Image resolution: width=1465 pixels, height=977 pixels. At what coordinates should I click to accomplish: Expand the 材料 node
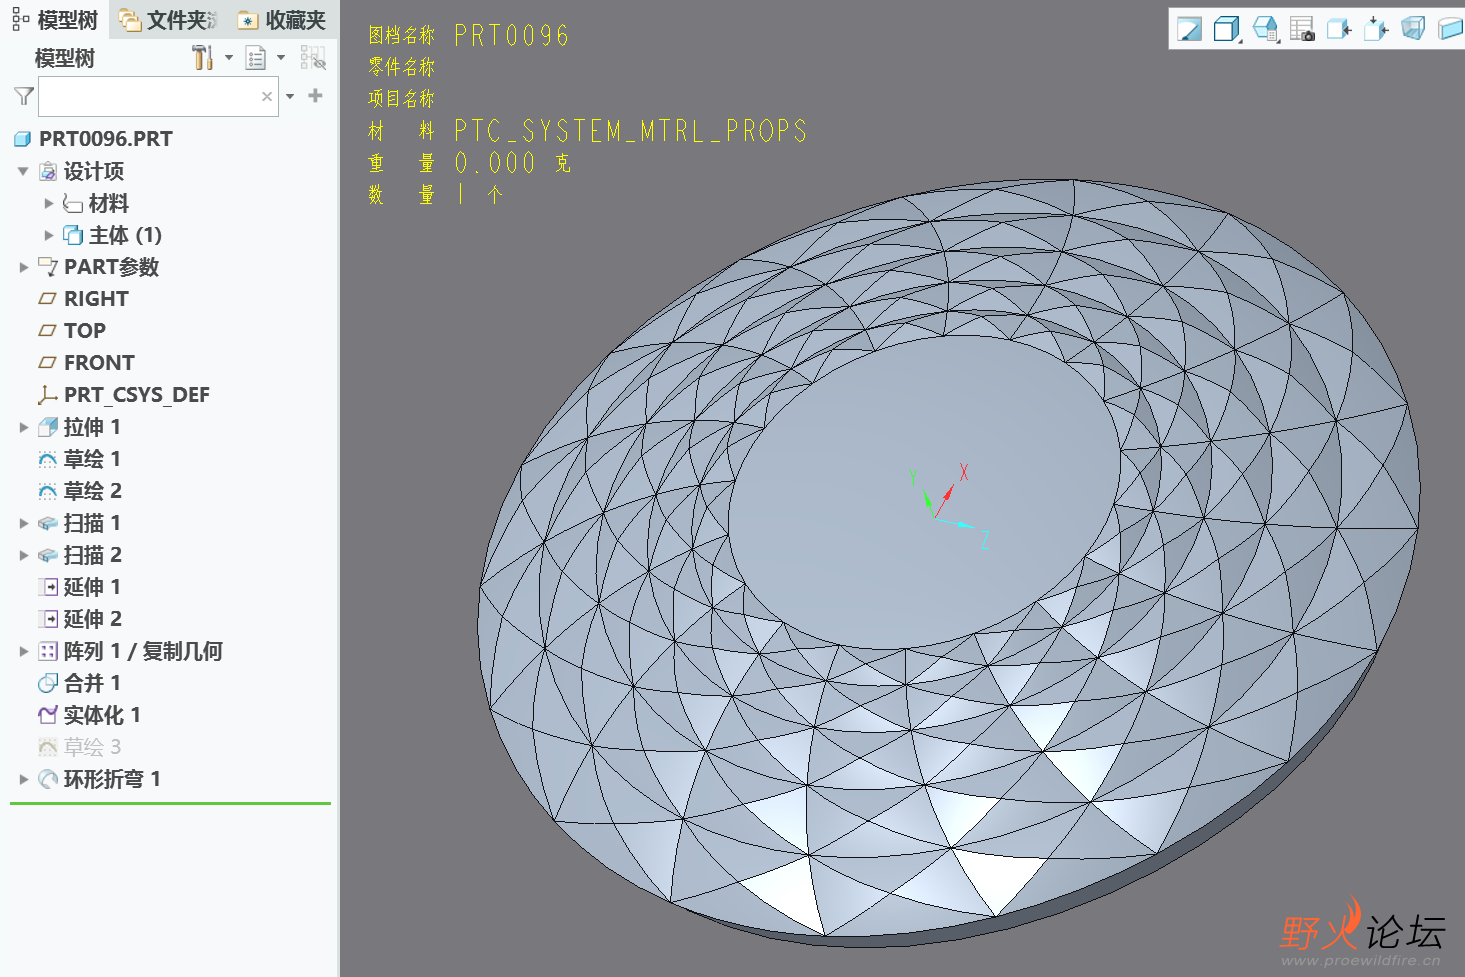49,203
